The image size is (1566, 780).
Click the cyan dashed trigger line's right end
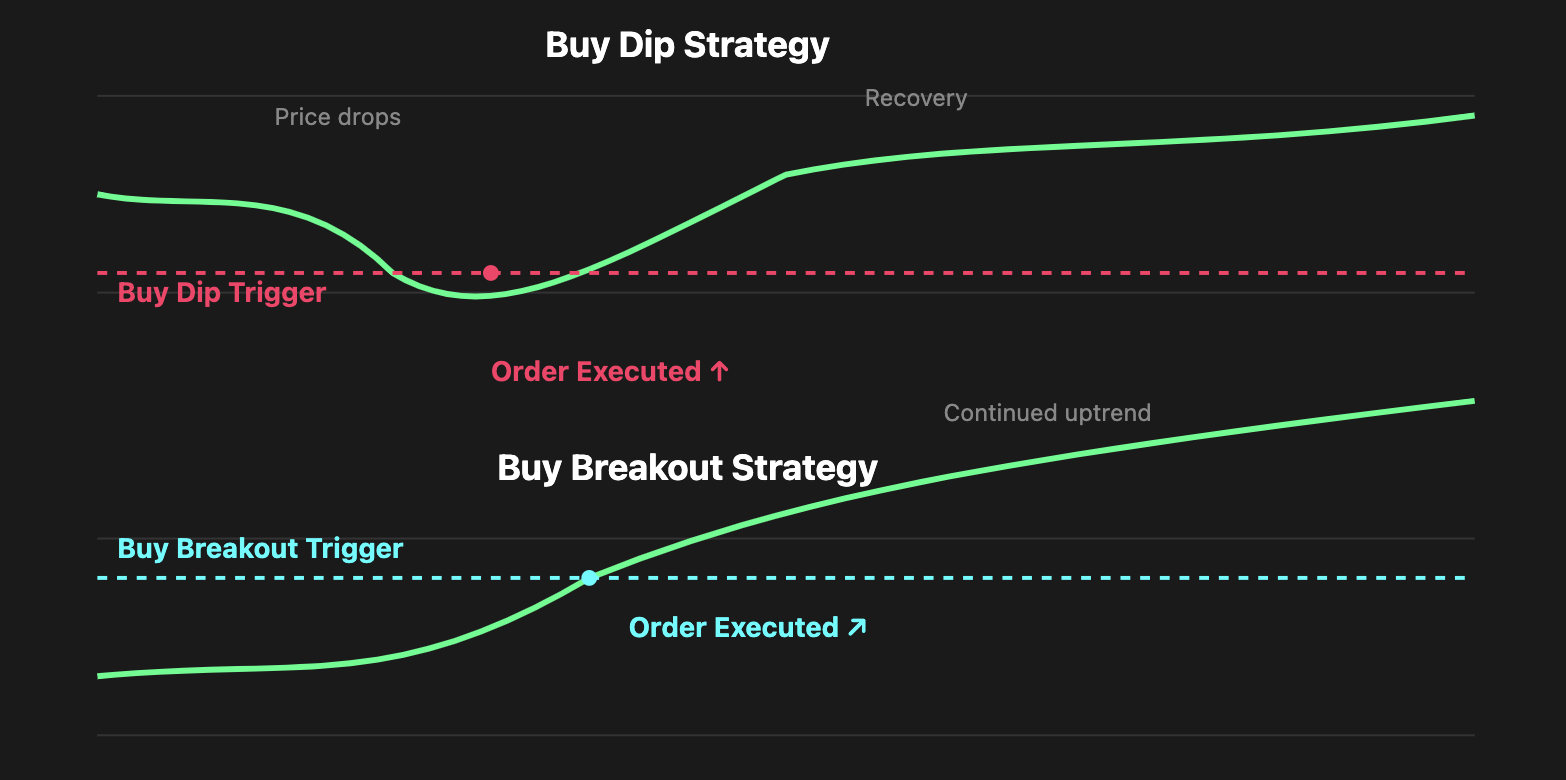1463,578
